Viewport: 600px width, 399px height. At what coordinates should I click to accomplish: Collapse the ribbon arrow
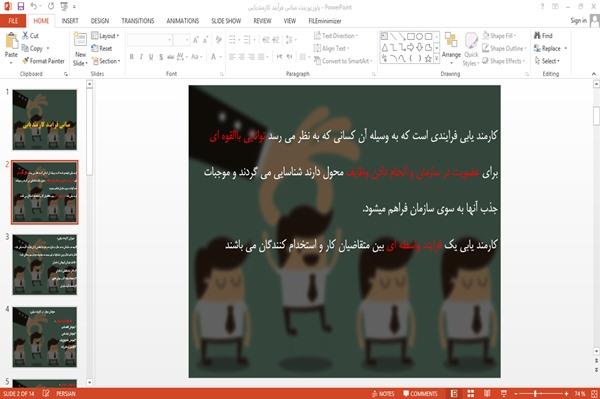[593, 74]
